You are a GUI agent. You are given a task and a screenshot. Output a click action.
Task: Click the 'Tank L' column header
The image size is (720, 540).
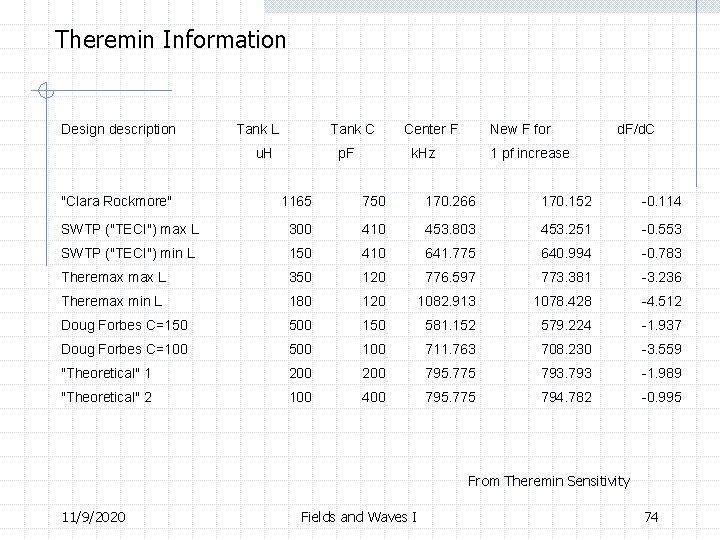point(258,129)
